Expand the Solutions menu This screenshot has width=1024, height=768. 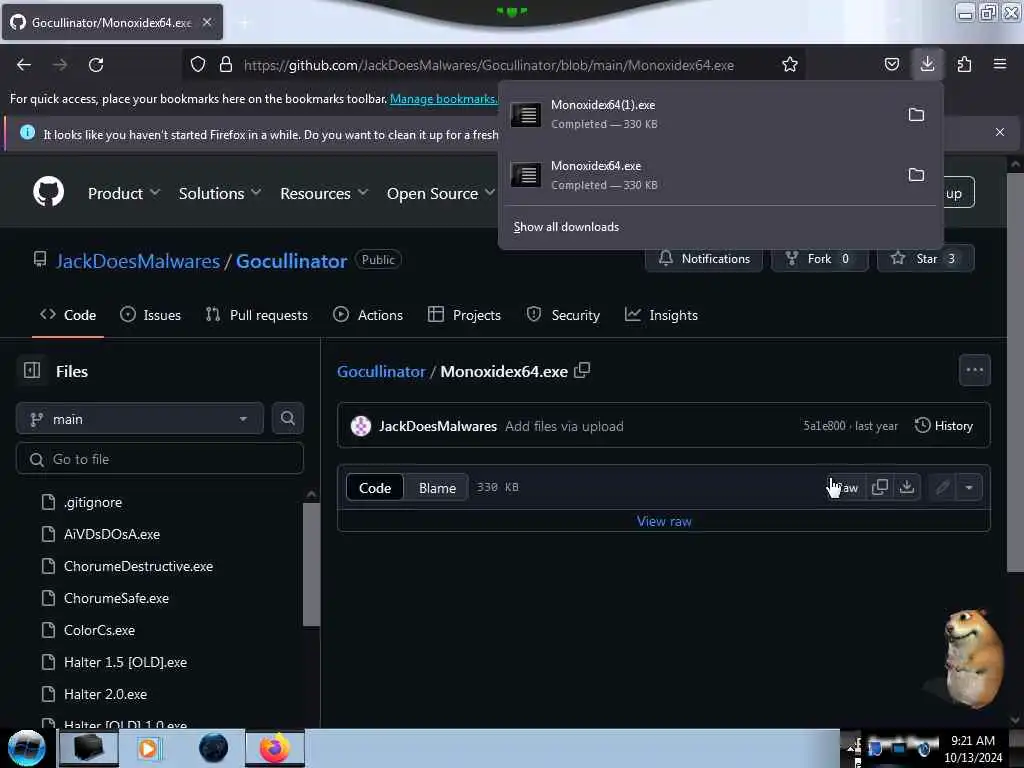219,193
